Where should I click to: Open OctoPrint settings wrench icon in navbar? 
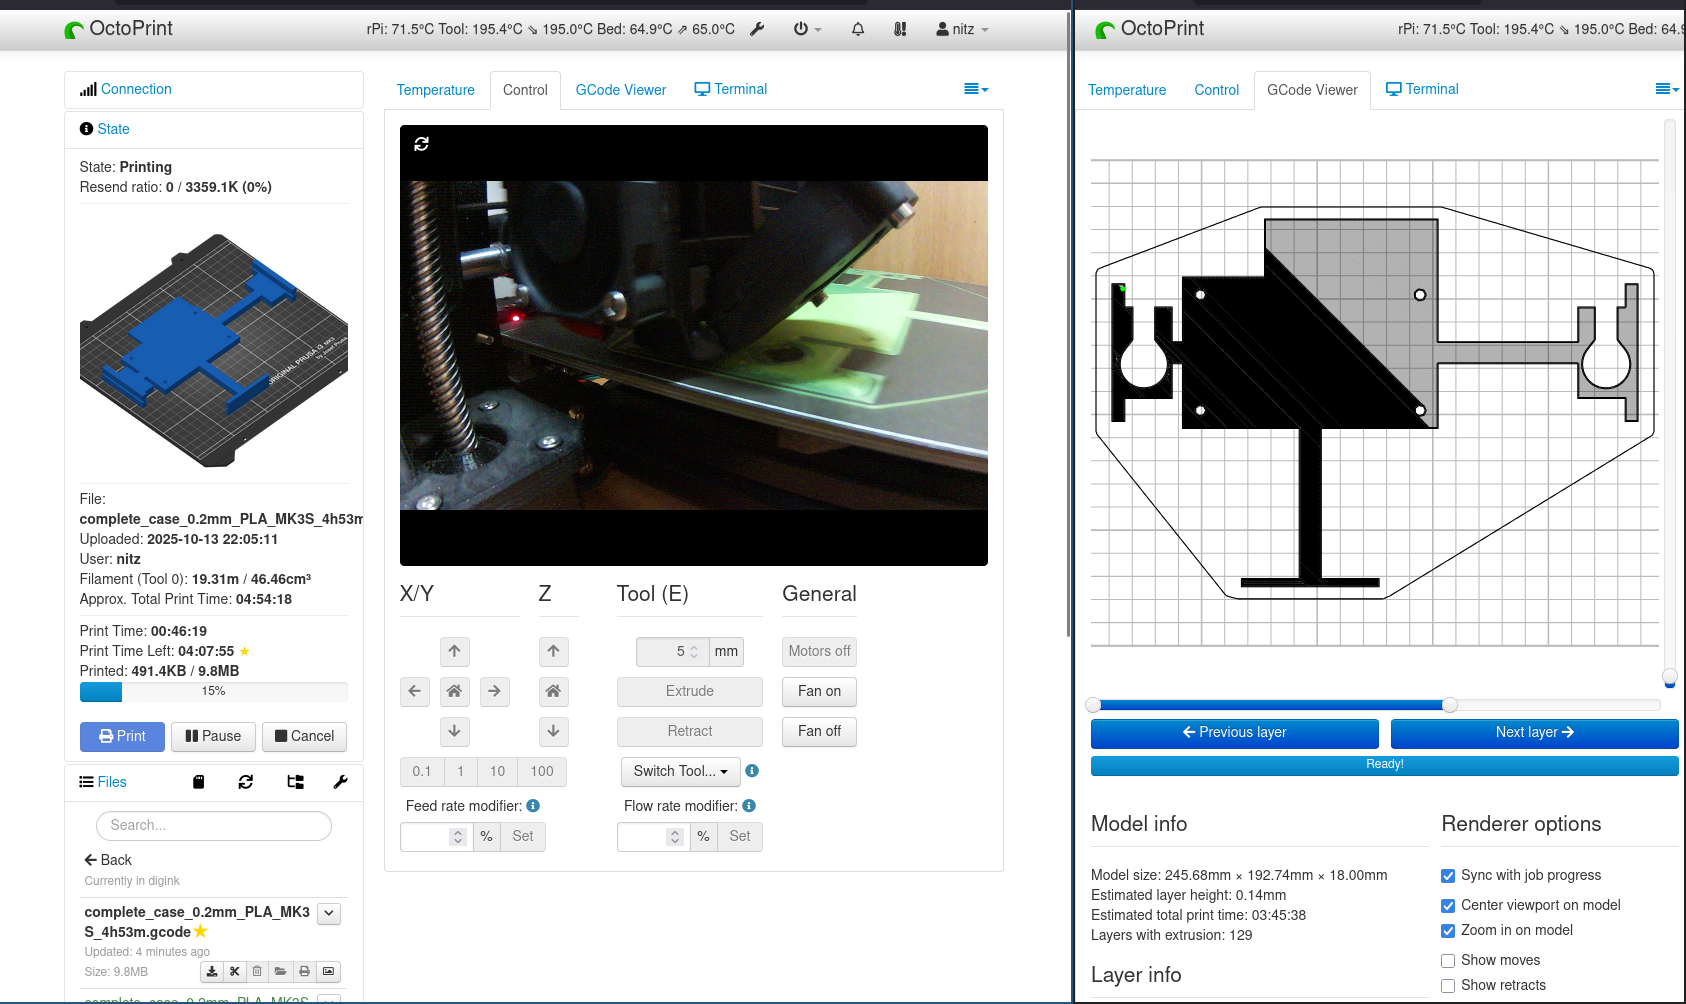tap(757, 29)
